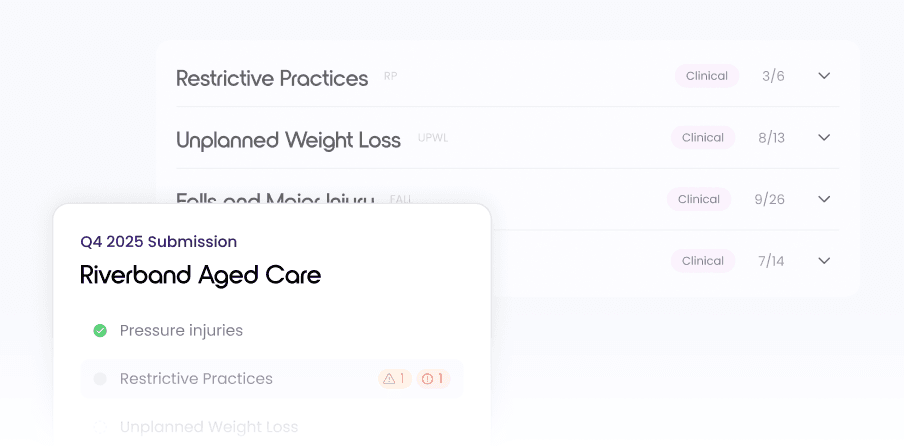Expand the Restrictive Practices row chevron
The image size is (904, 446).
point(824,75)
